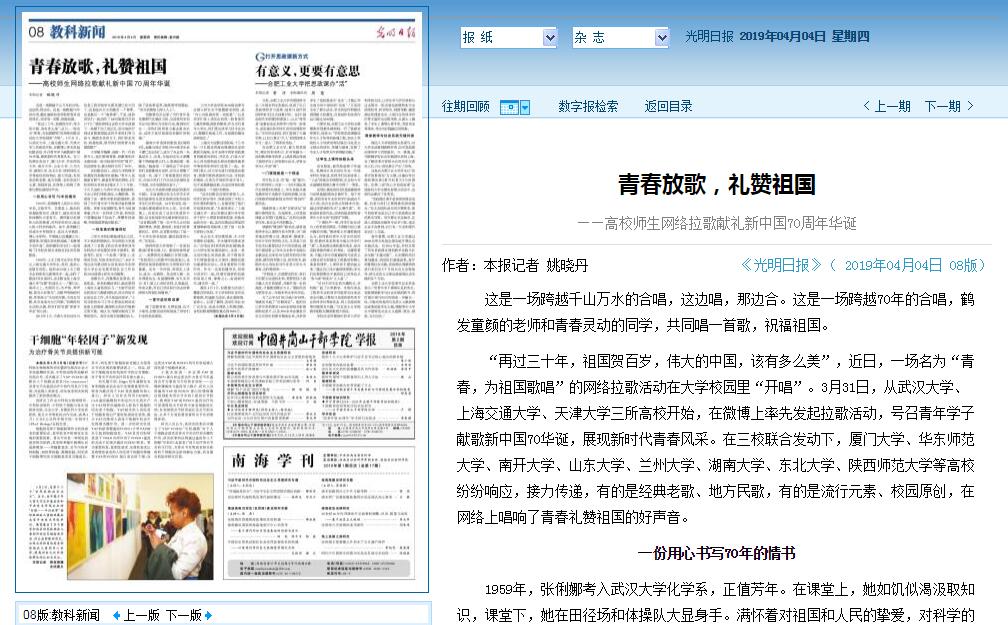Click the 《光明日报》 source link beside the date
This screenshot has width=1008, height=625.
(780, 265)
